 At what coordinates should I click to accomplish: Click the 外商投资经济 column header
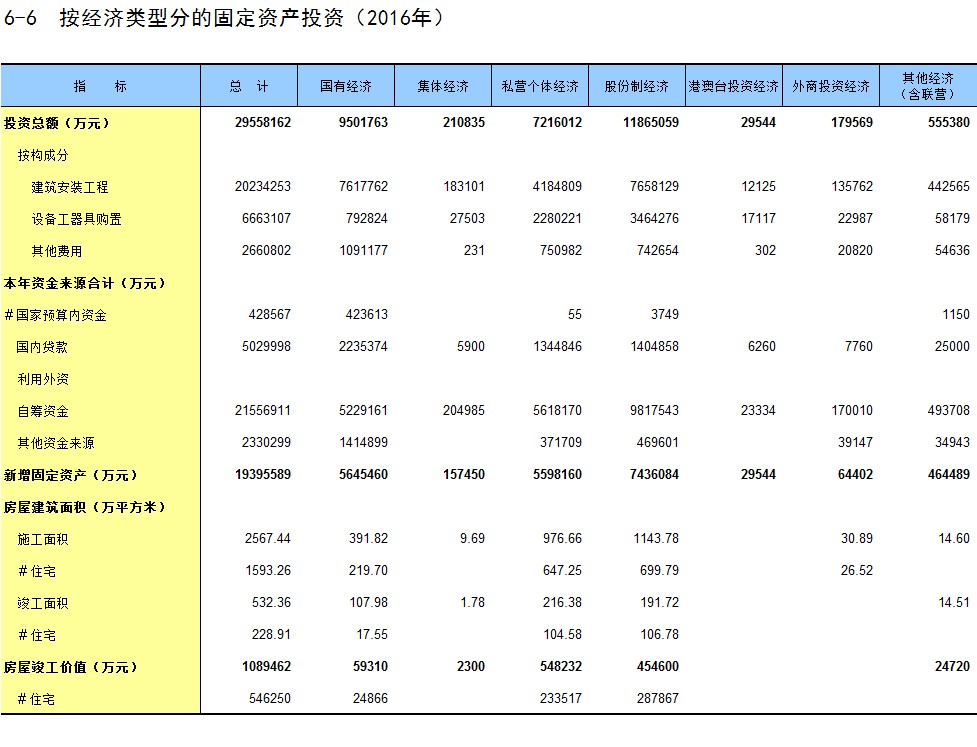(x=830, y=87)
